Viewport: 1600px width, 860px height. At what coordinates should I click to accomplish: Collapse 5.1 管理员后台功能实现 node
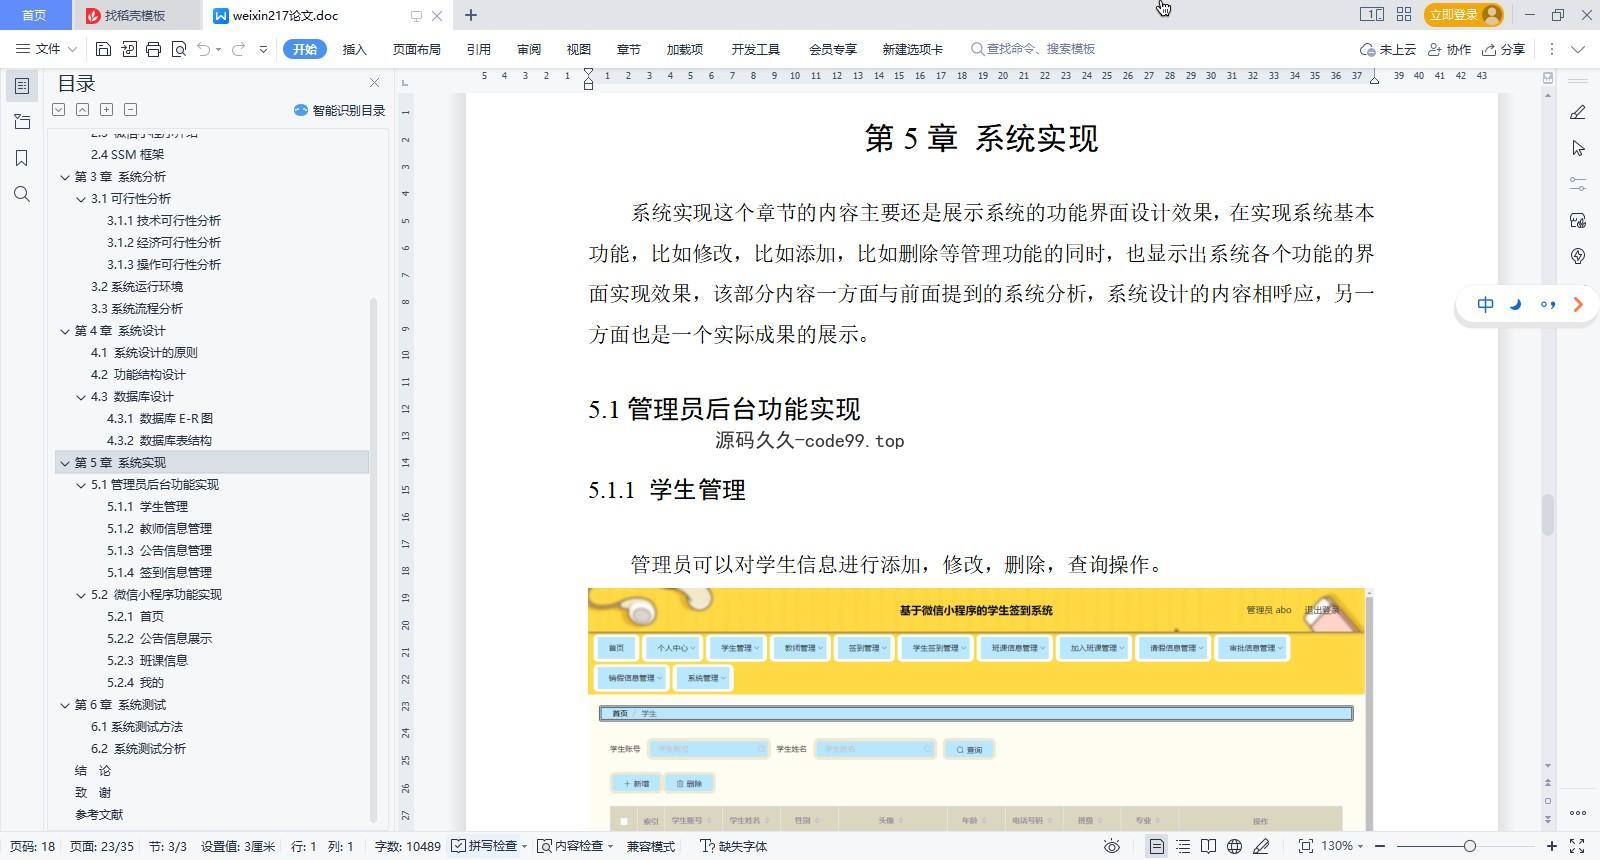click(x=81, y=485)
